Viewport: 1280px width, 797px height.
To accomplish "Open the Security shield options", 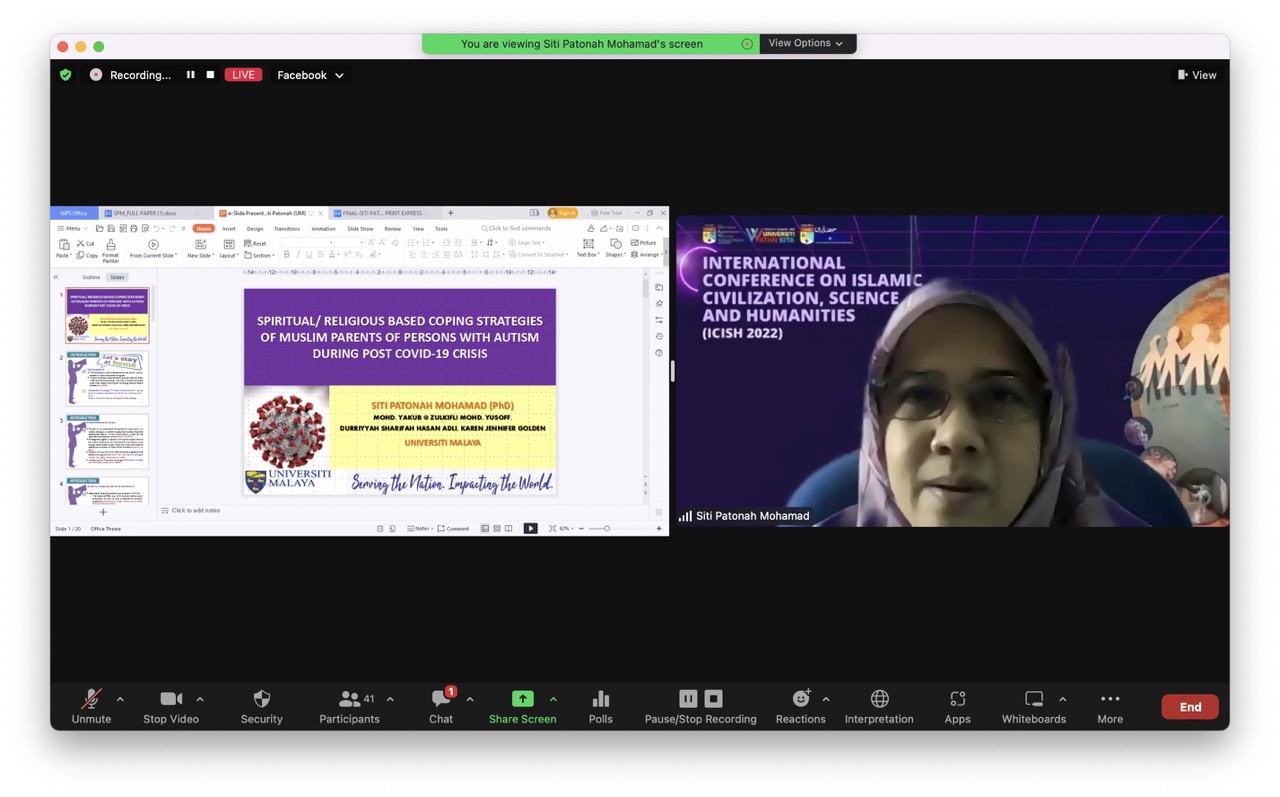I will pyautogui.click(x=261, y=706).
